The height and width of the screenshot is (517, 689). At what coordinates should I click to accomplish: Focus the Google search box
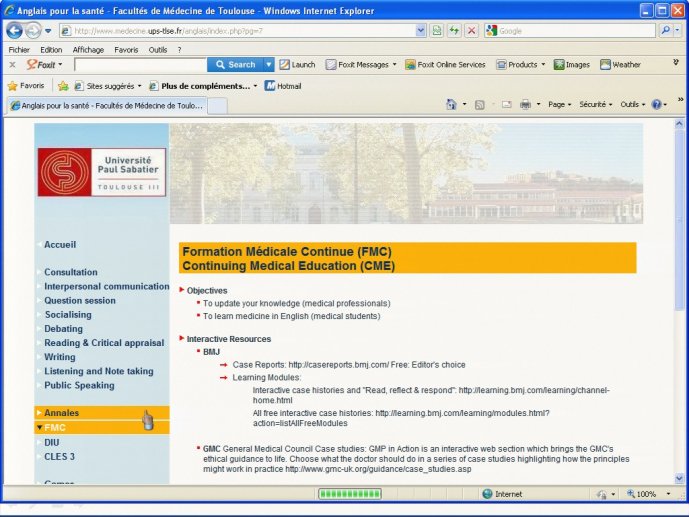(576, 31)
